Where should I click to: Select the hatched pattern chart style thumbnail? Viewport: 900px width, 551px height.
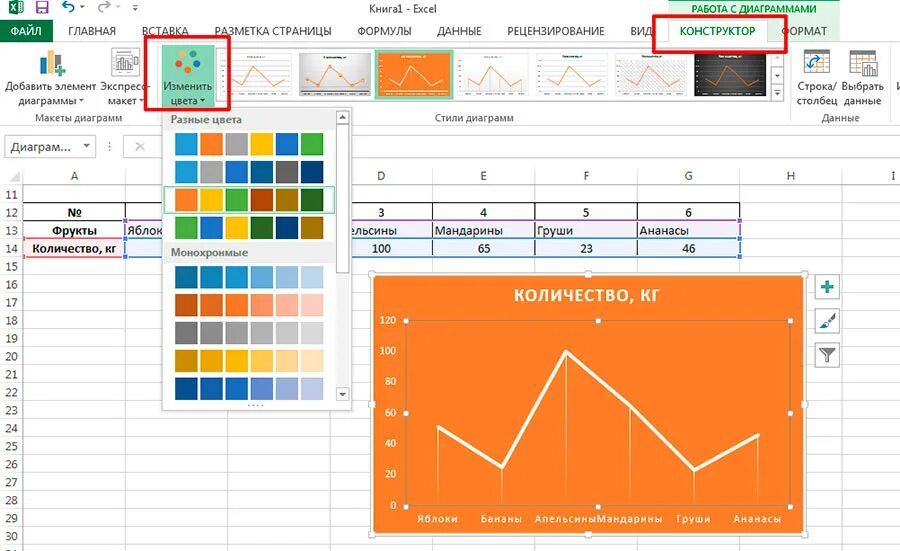pos(650,75)
